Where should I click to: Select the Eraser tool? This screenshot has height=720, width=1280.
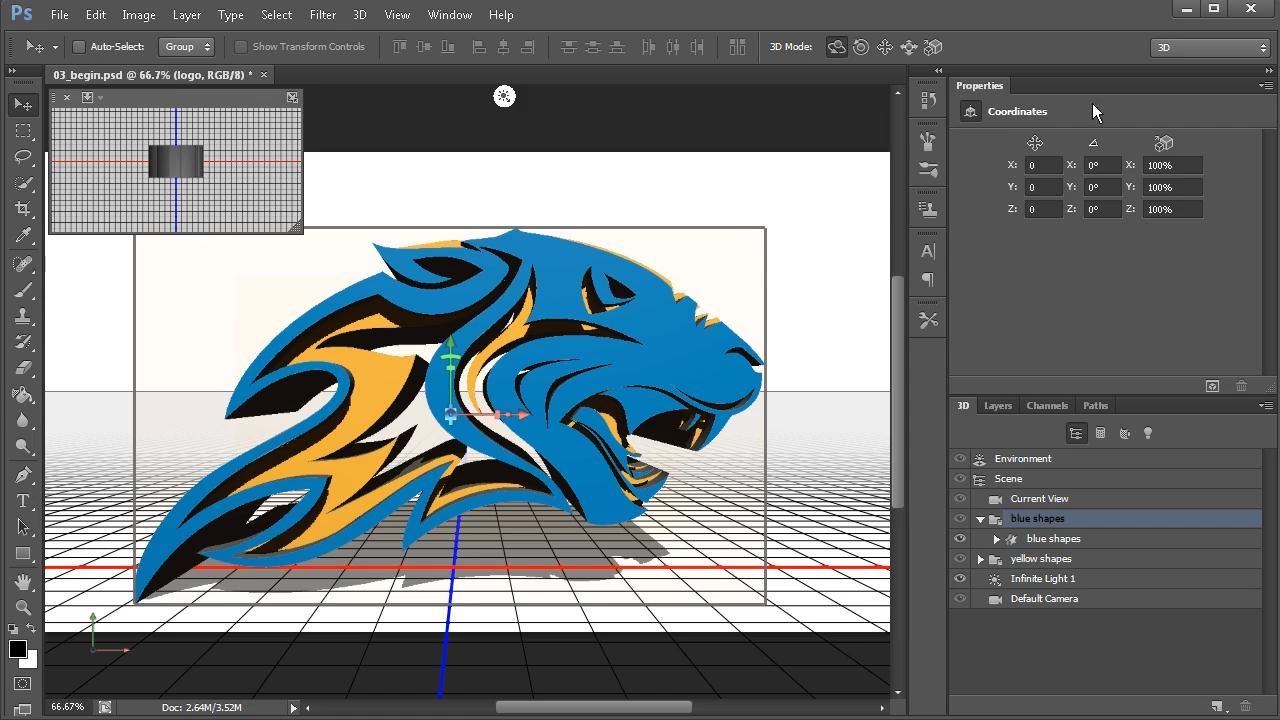click(x=23, y=368)
